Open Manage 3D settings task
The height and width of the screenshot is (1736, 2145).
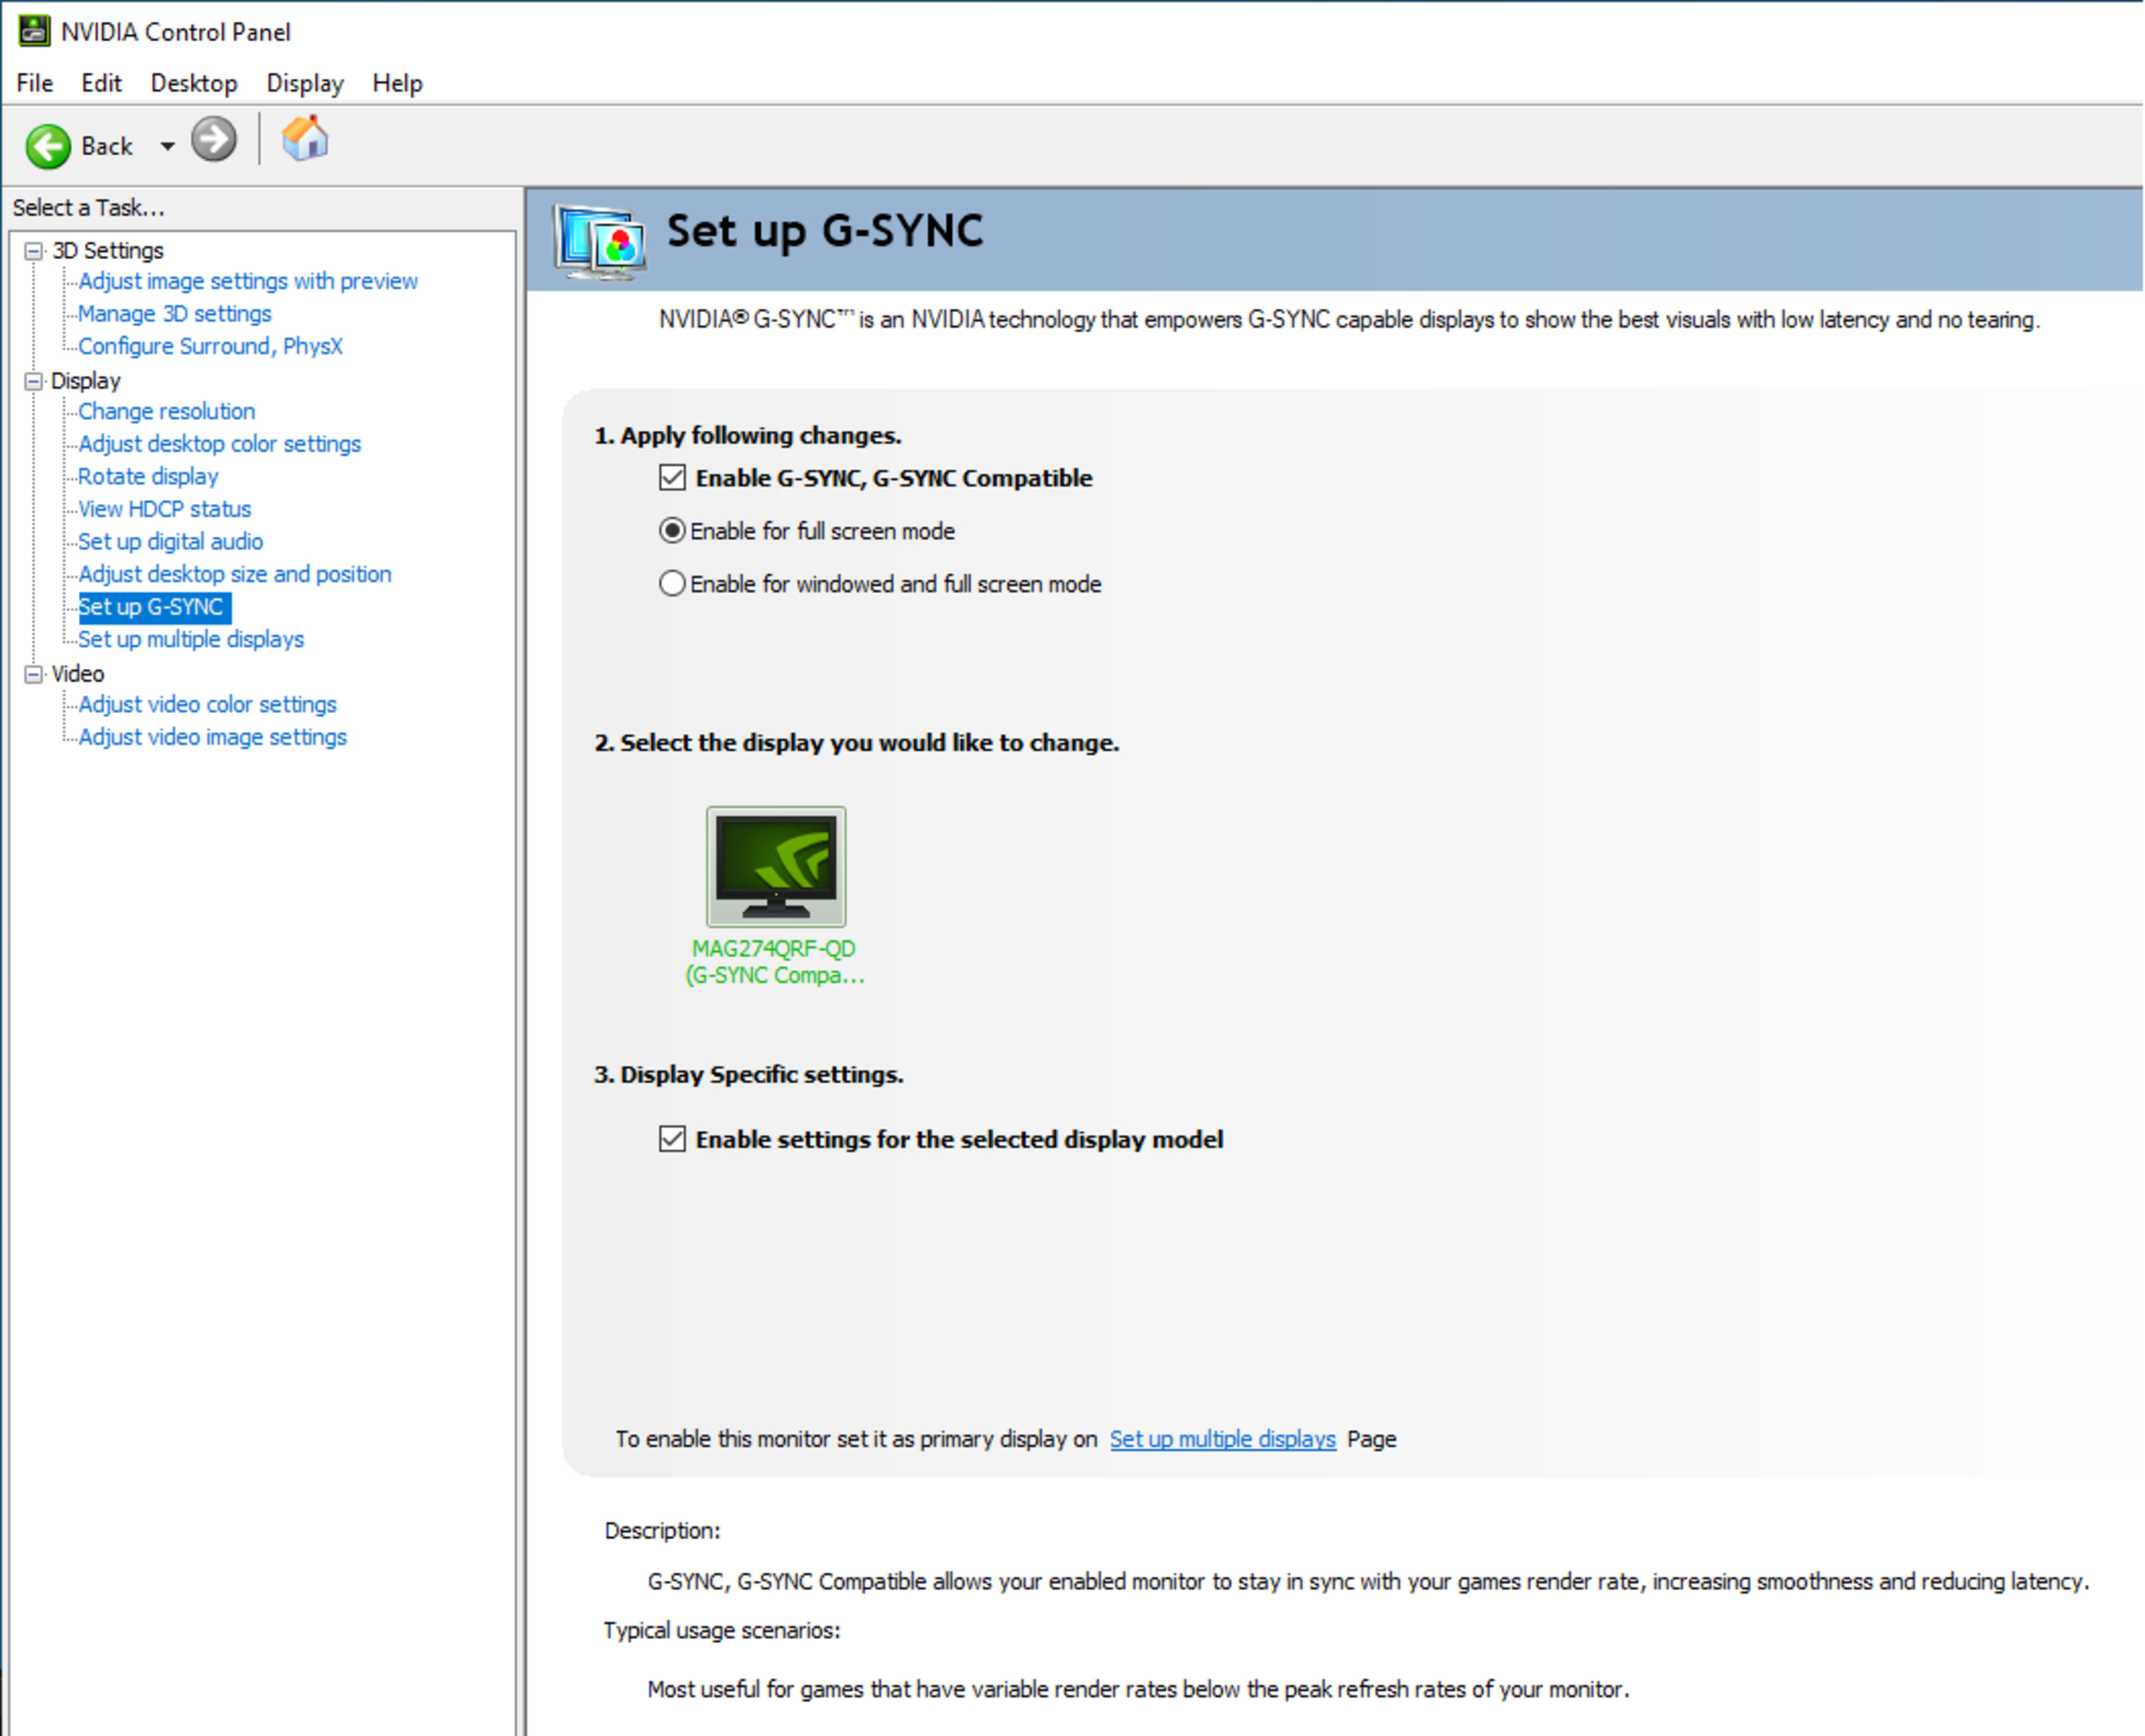[x=175, y=314]
